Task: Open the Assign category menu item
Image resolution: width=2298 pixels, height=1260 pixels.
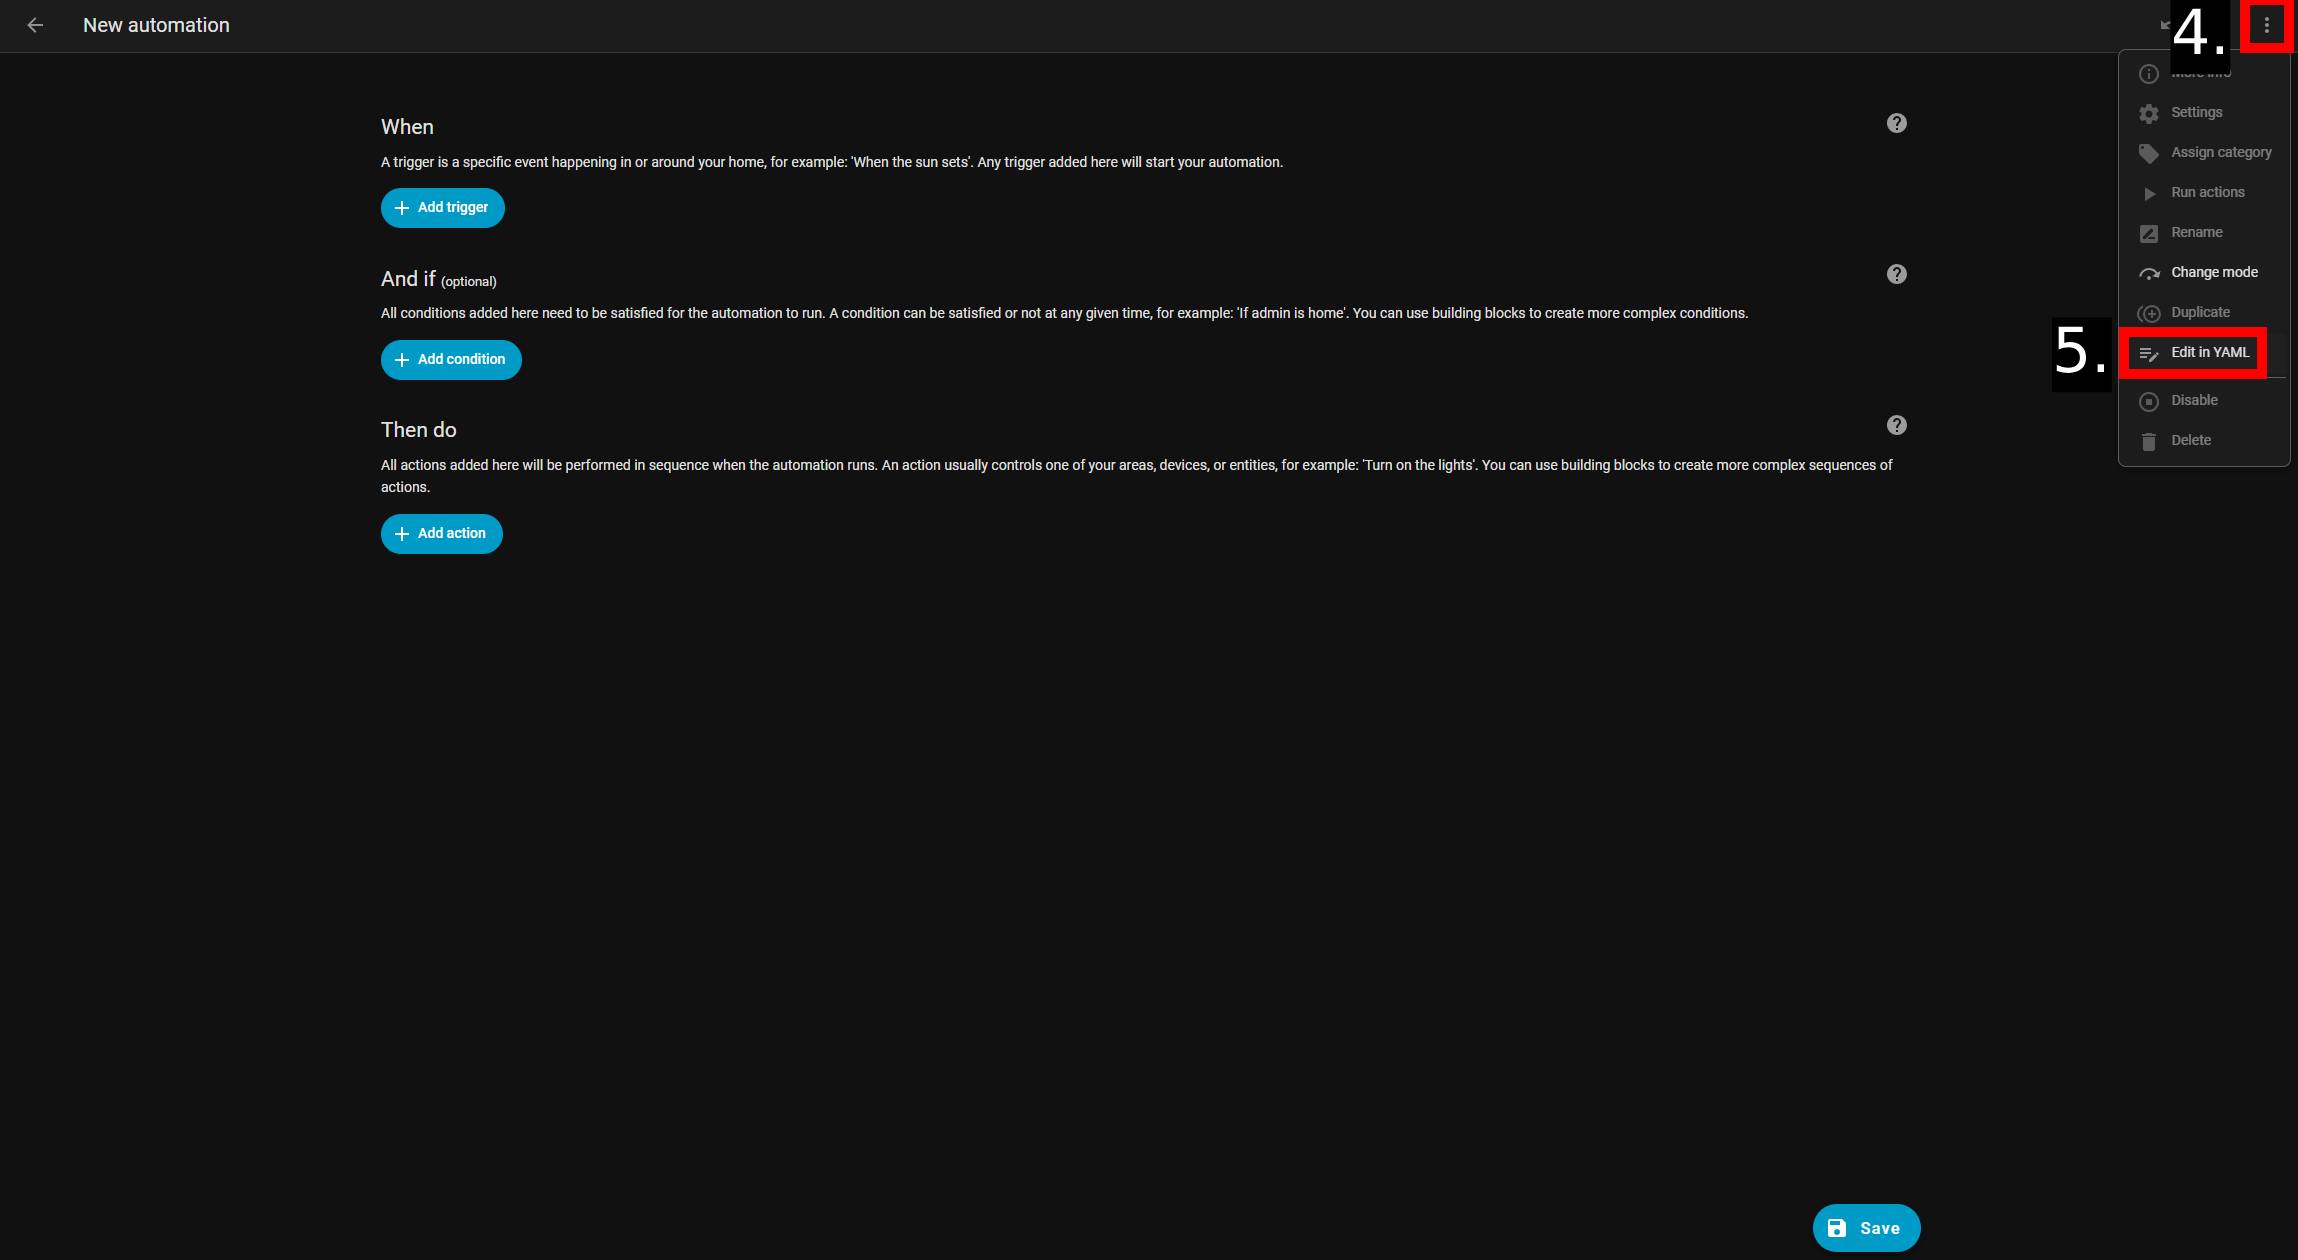Action: [x=2204, y=152]
